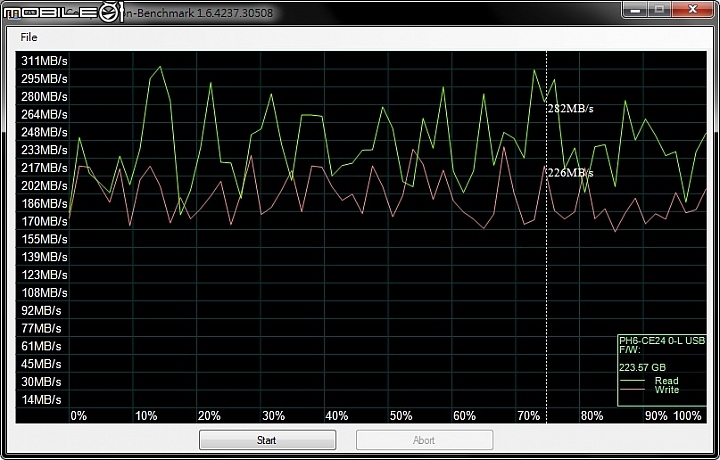720x460 pixels.
Task: Click the 10% progress axis label
Action: 146,416
